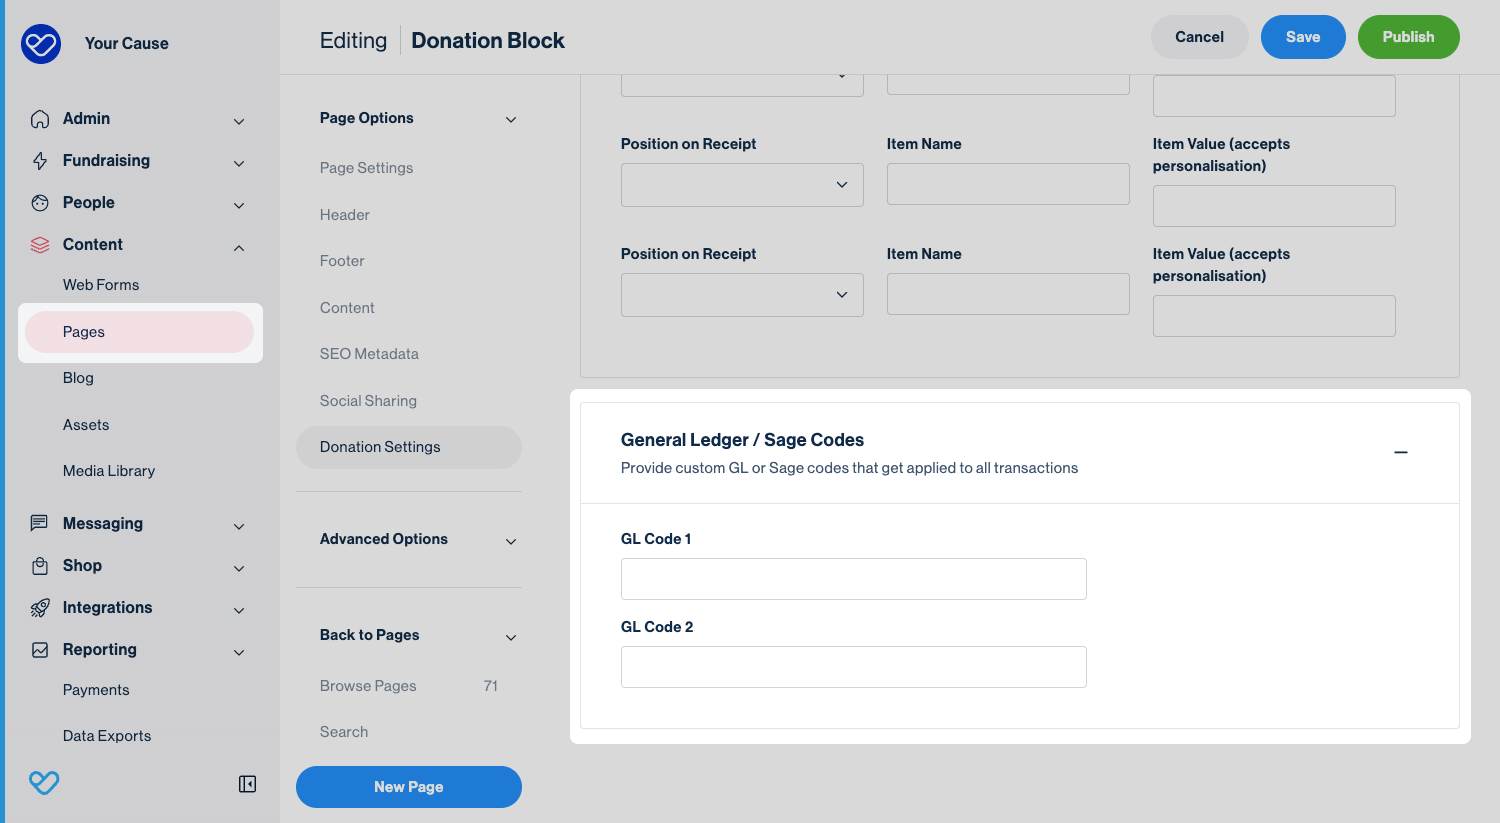Expand the Advanced Options section

point(510,541)
